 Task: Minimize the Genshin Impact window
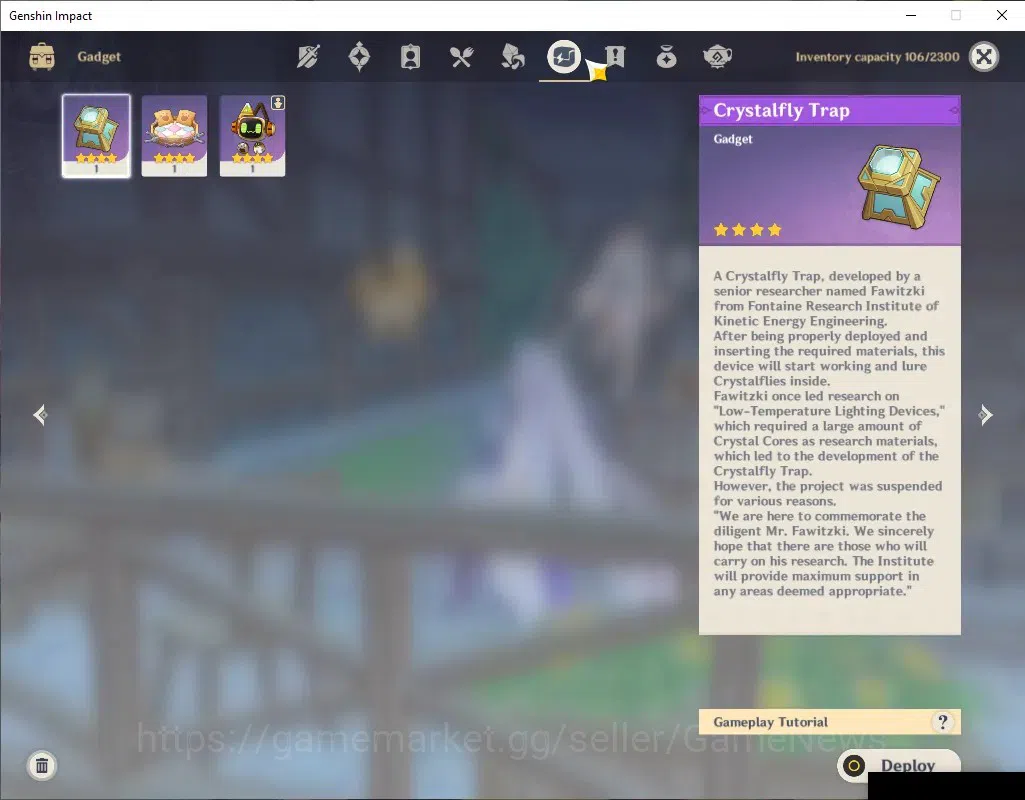point(911,15)
